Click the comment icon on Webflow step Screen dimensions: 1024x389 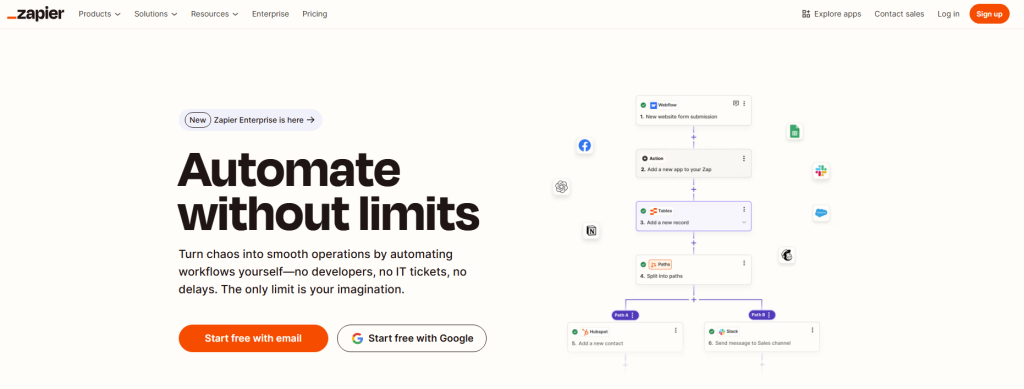tap(736, 103)
